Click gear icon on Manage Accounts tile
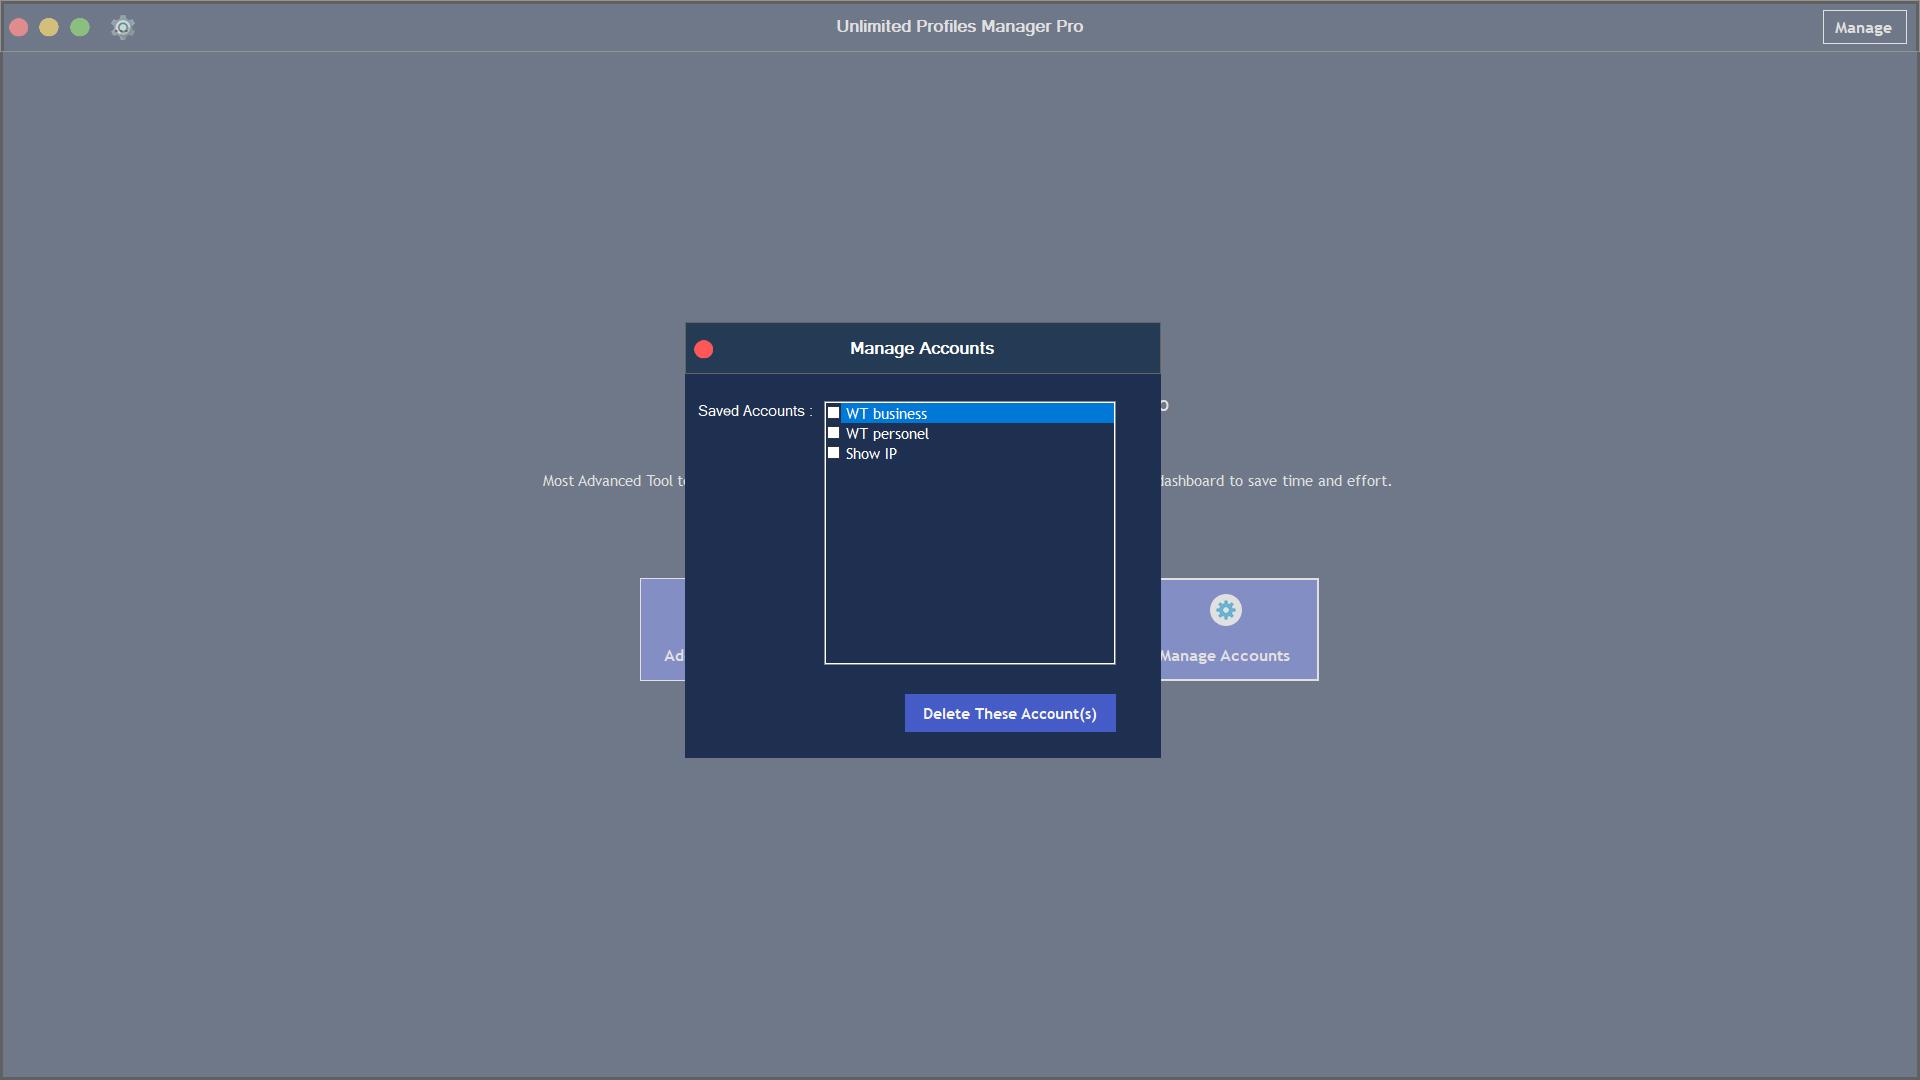The width and height of the screenshot is (1920, 1080). tap(1225, 610)
